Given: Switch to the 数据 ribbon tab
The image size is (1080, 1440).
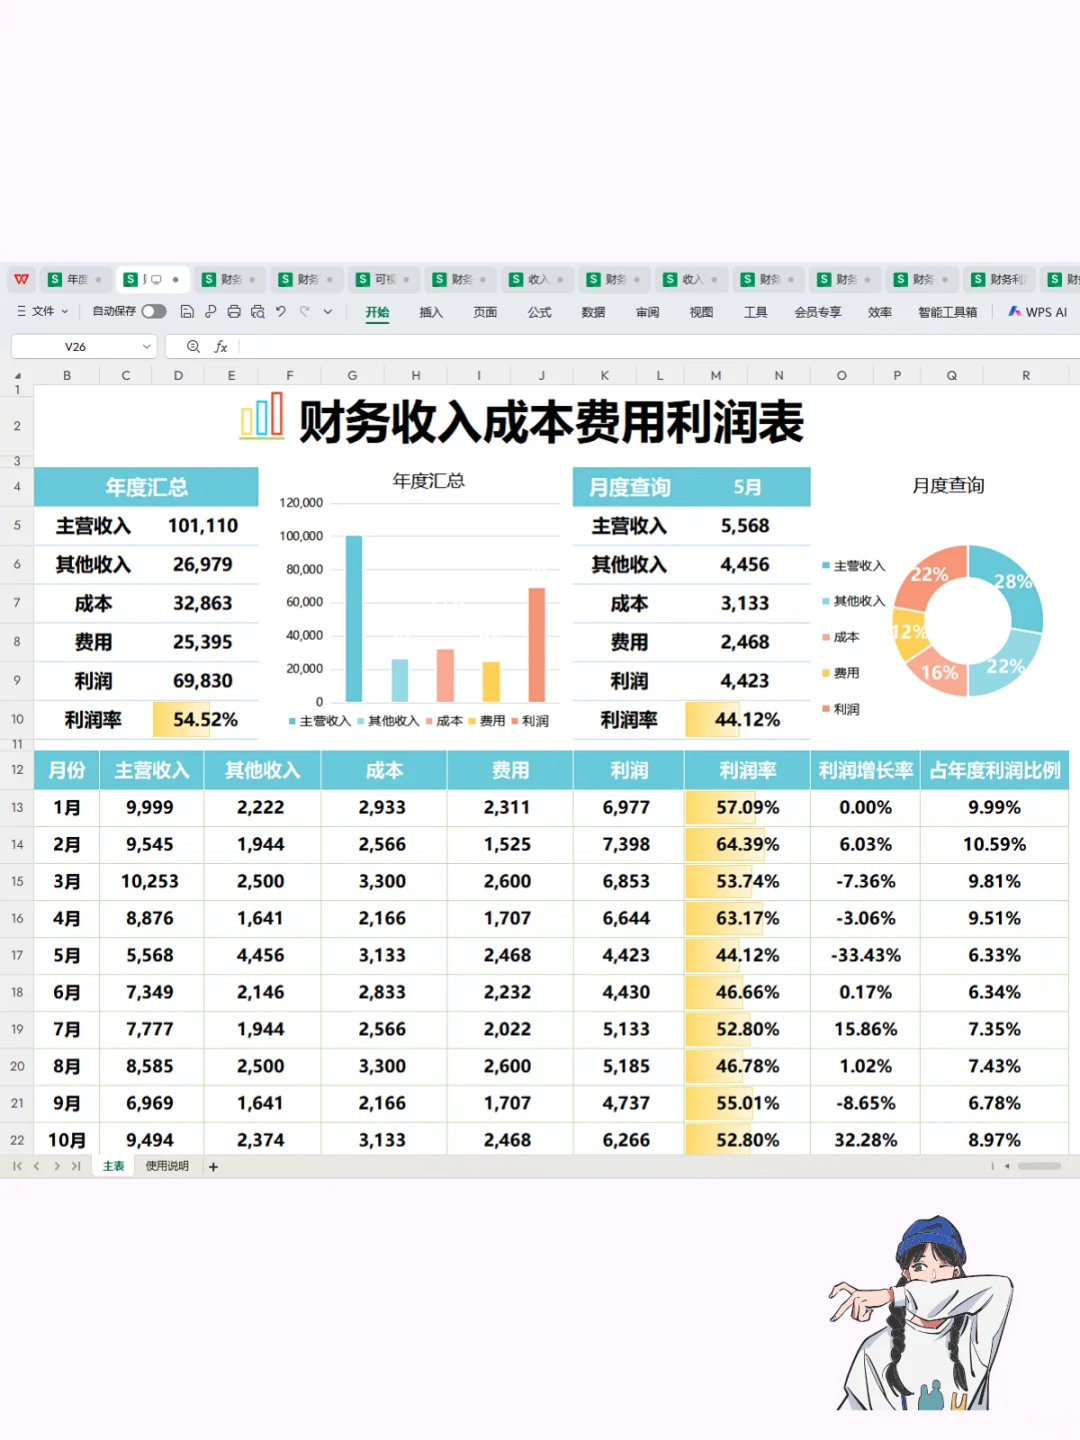Looking at the screenshot, I should click(x=592, y=311).
